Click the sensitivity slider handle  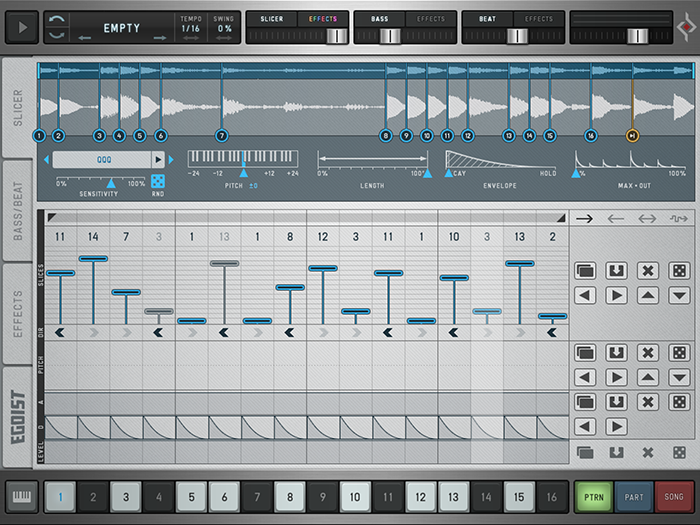(x=111, y=183)
